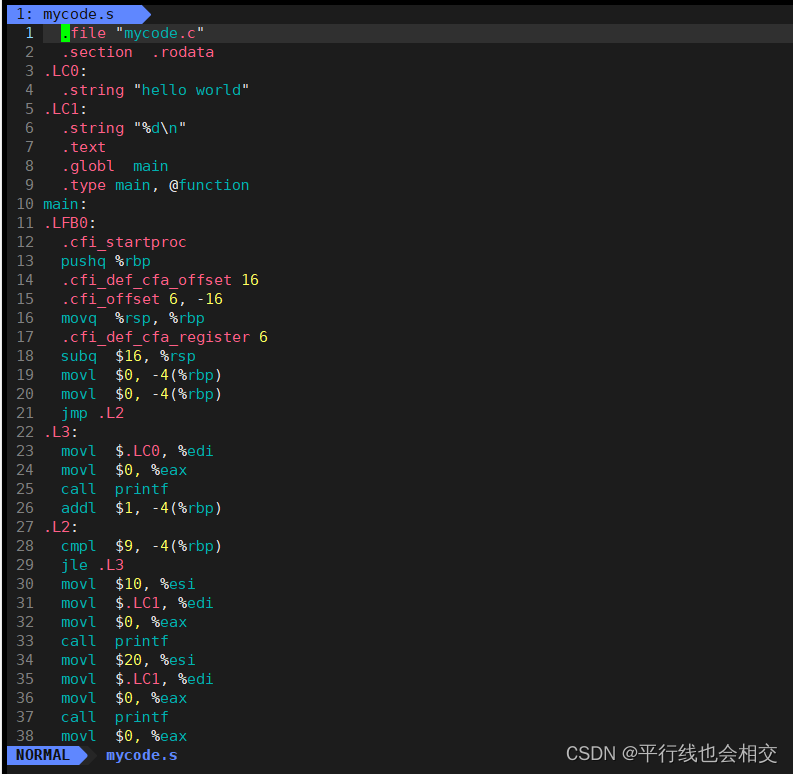Screen dimensions: 793x774
Task: Click the '.text' directive line
Action: tap(83, 147)
